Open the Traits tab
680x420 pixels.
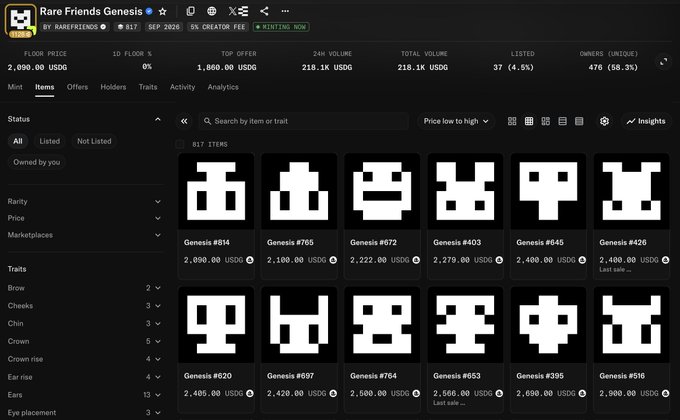[148, 87]
